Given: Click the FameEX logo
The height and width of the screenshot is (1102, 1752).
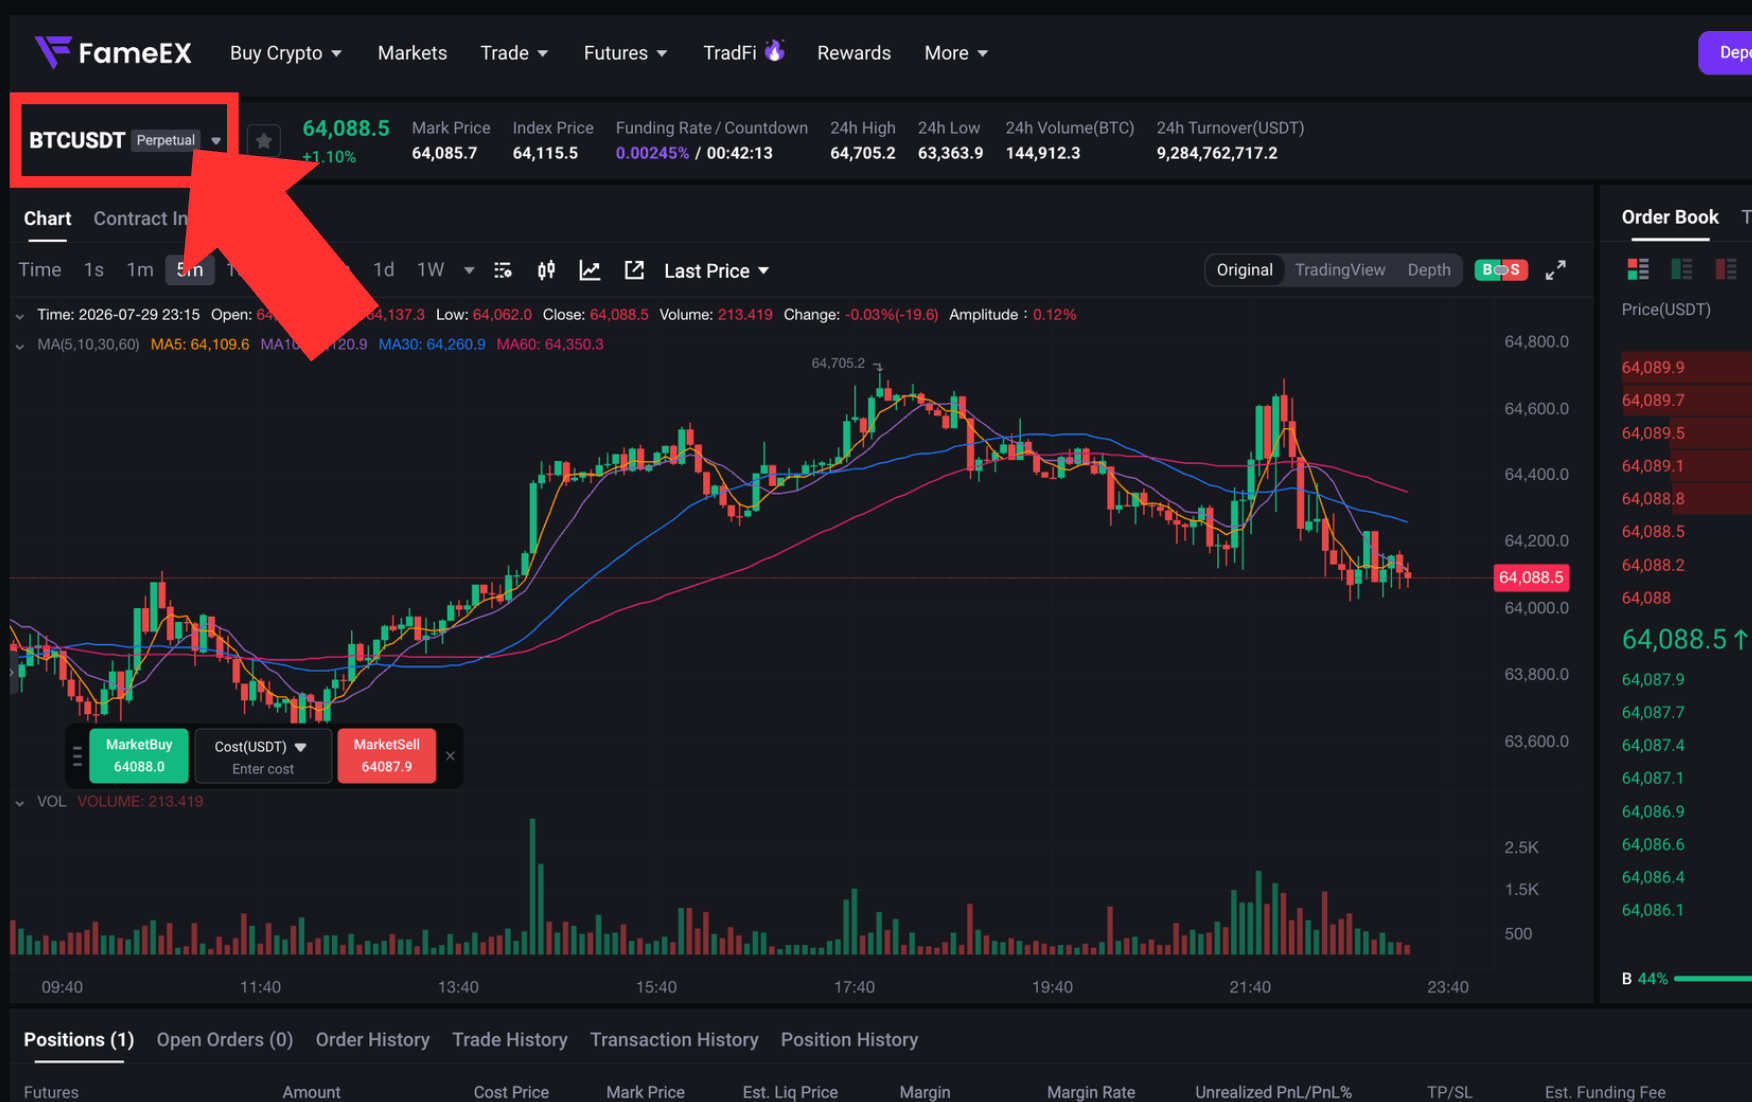Looking at the screenshot, I should (x=113, y=52).
